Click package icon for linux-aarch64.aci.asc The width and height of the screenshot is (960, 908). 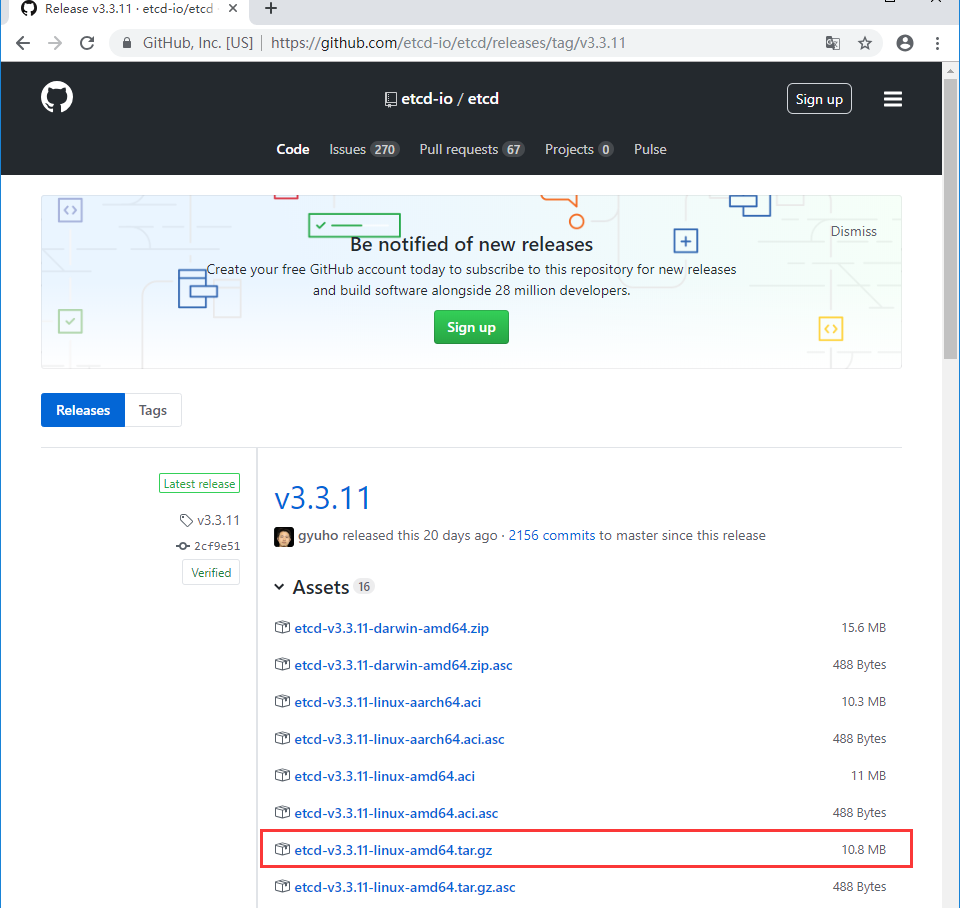tap(282, 738)
